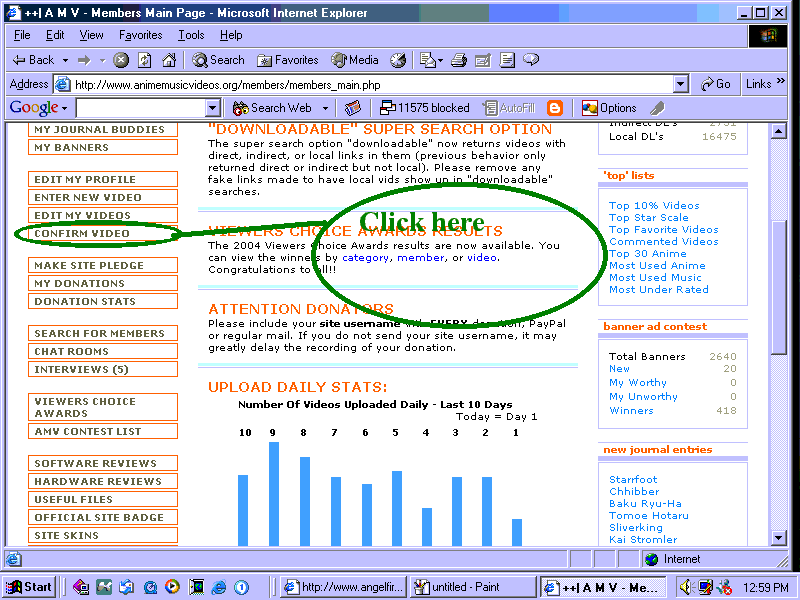Click the Stop loading toolbar icon
Viewport: 800px width, 600px height.
[121, 60]
